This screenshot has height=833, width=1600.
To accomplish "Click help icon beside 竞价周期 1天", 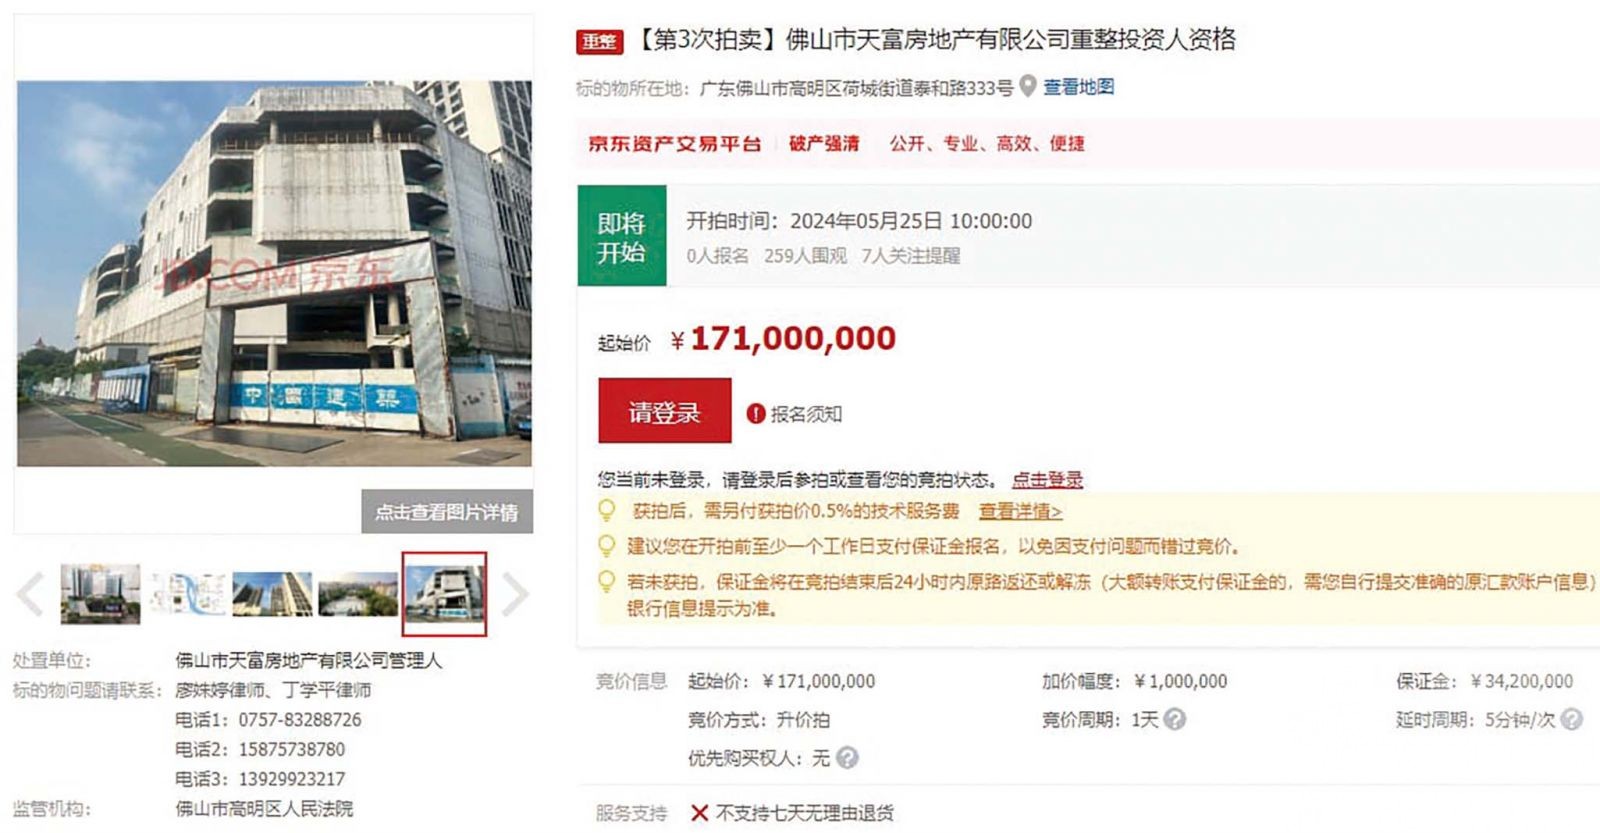I will (1175, 719).
